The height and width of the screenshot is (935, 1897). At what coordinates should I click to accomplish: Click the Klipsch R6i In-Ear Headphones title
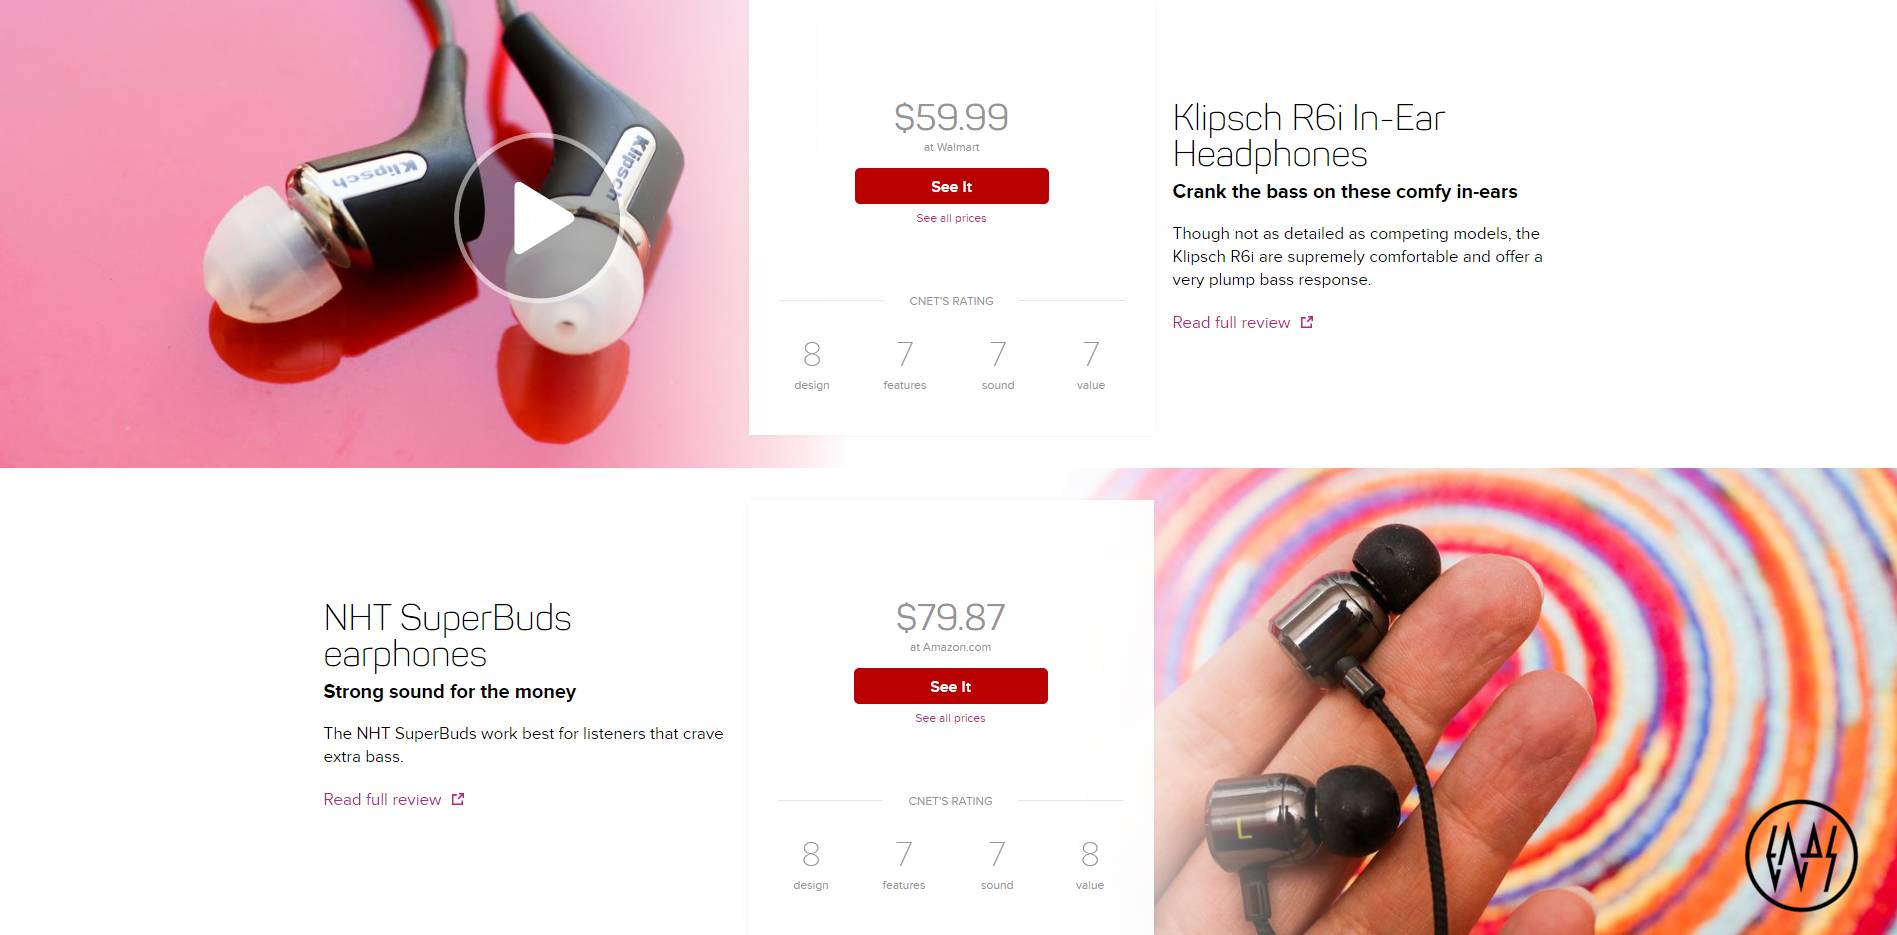1308,136
